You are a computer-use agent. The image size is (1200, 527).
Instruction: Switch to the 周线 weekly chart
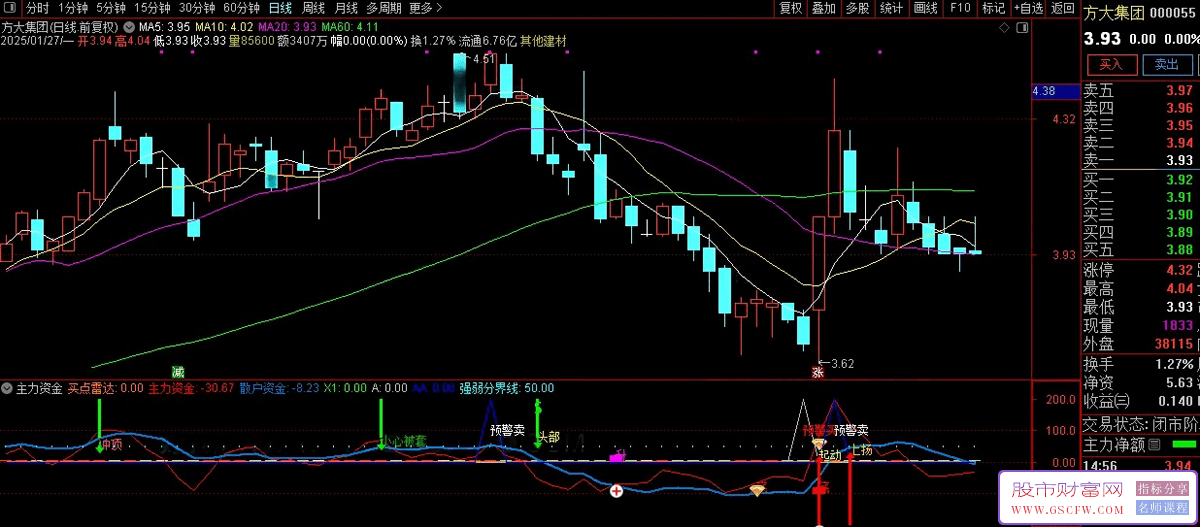pos(314,7)
